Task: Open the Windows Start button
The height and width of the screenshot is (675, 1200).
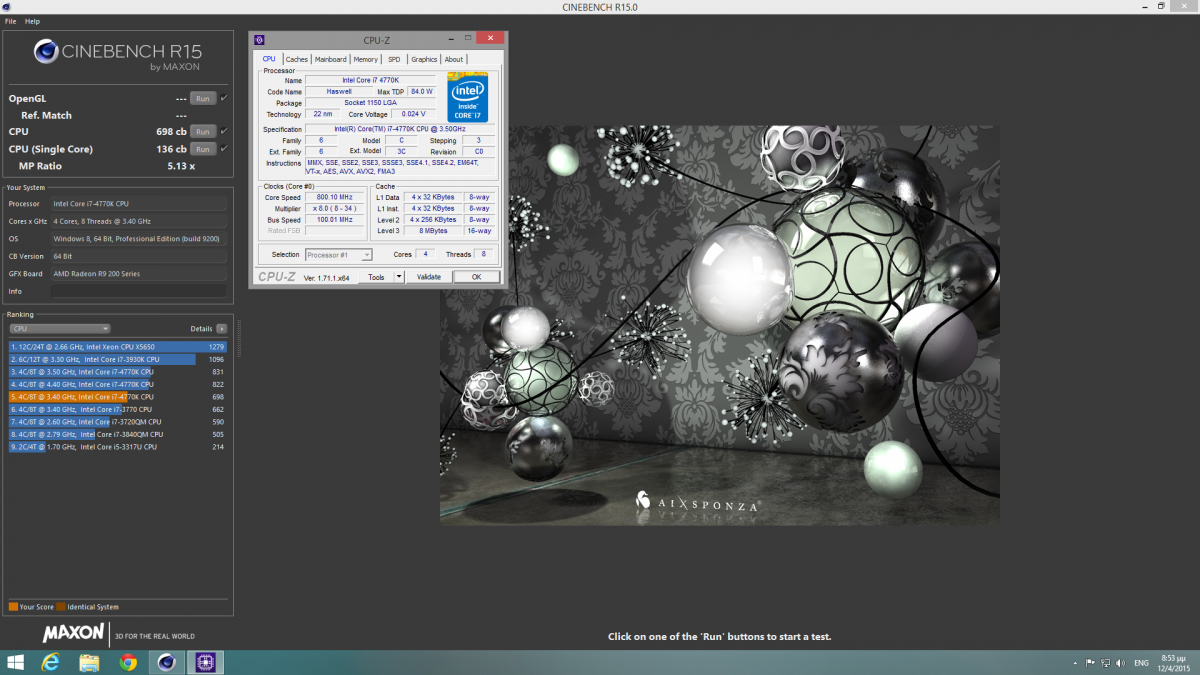Action: pos(16,663)
